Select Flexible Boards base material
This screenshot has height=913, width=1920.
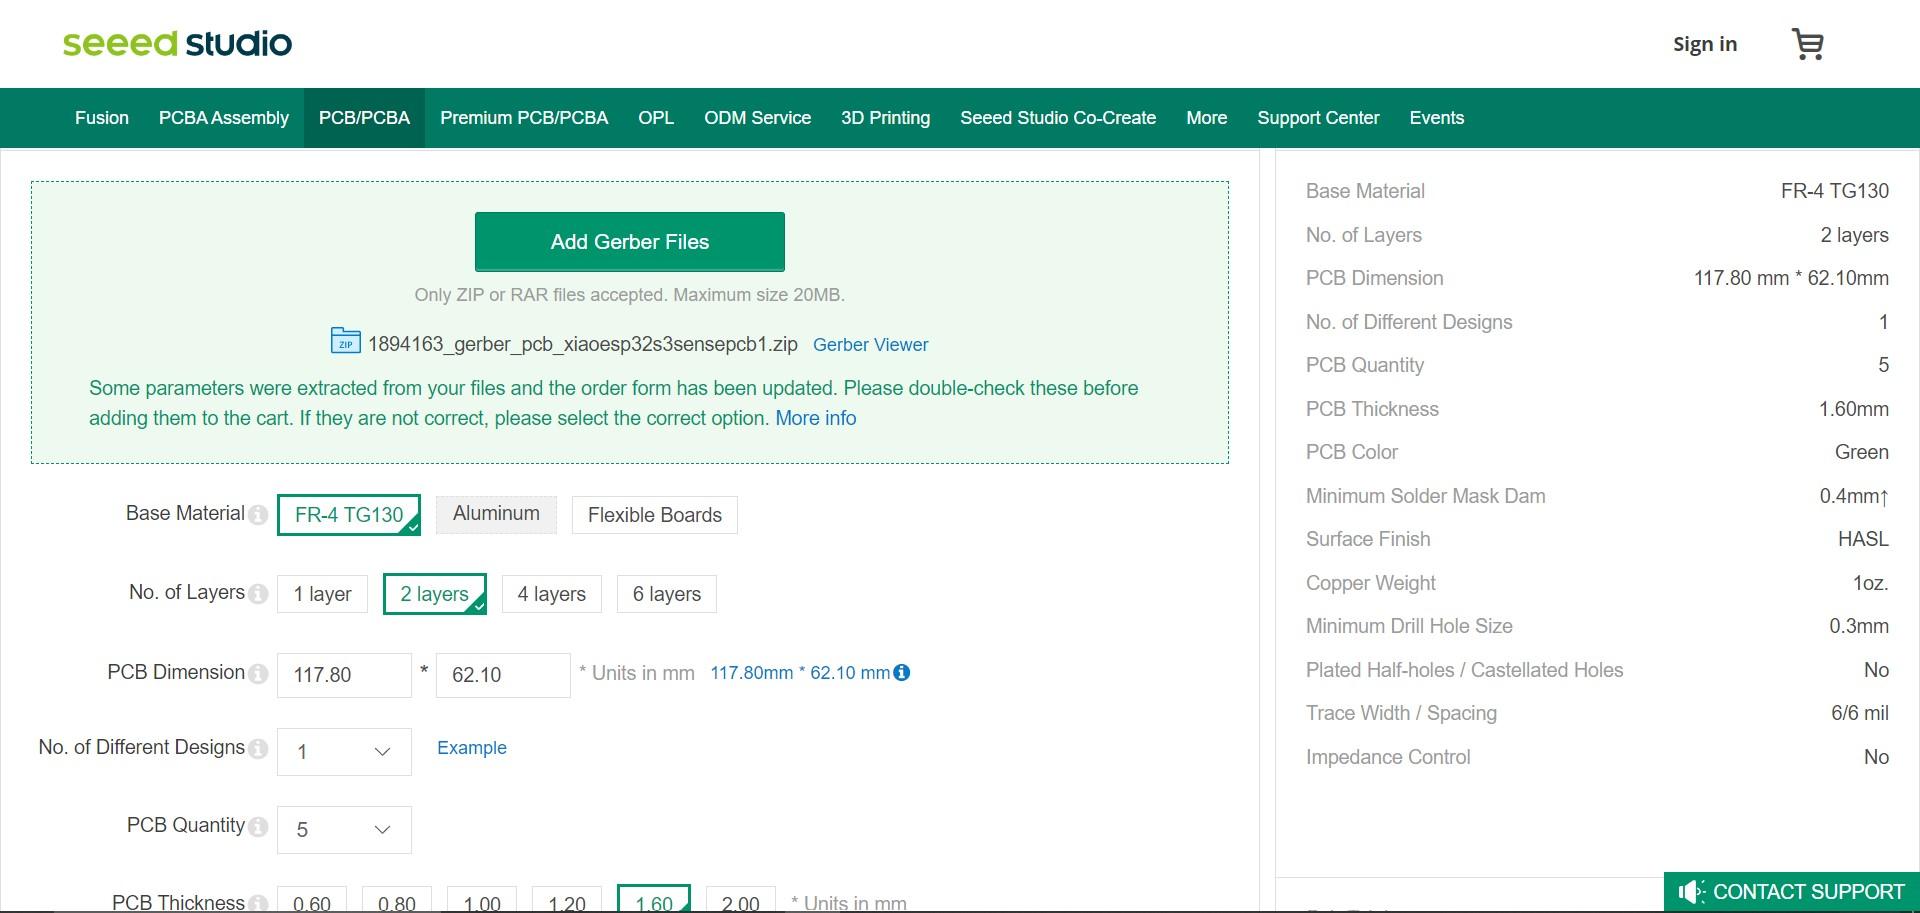pyautogui.click(x=655, y=515)
